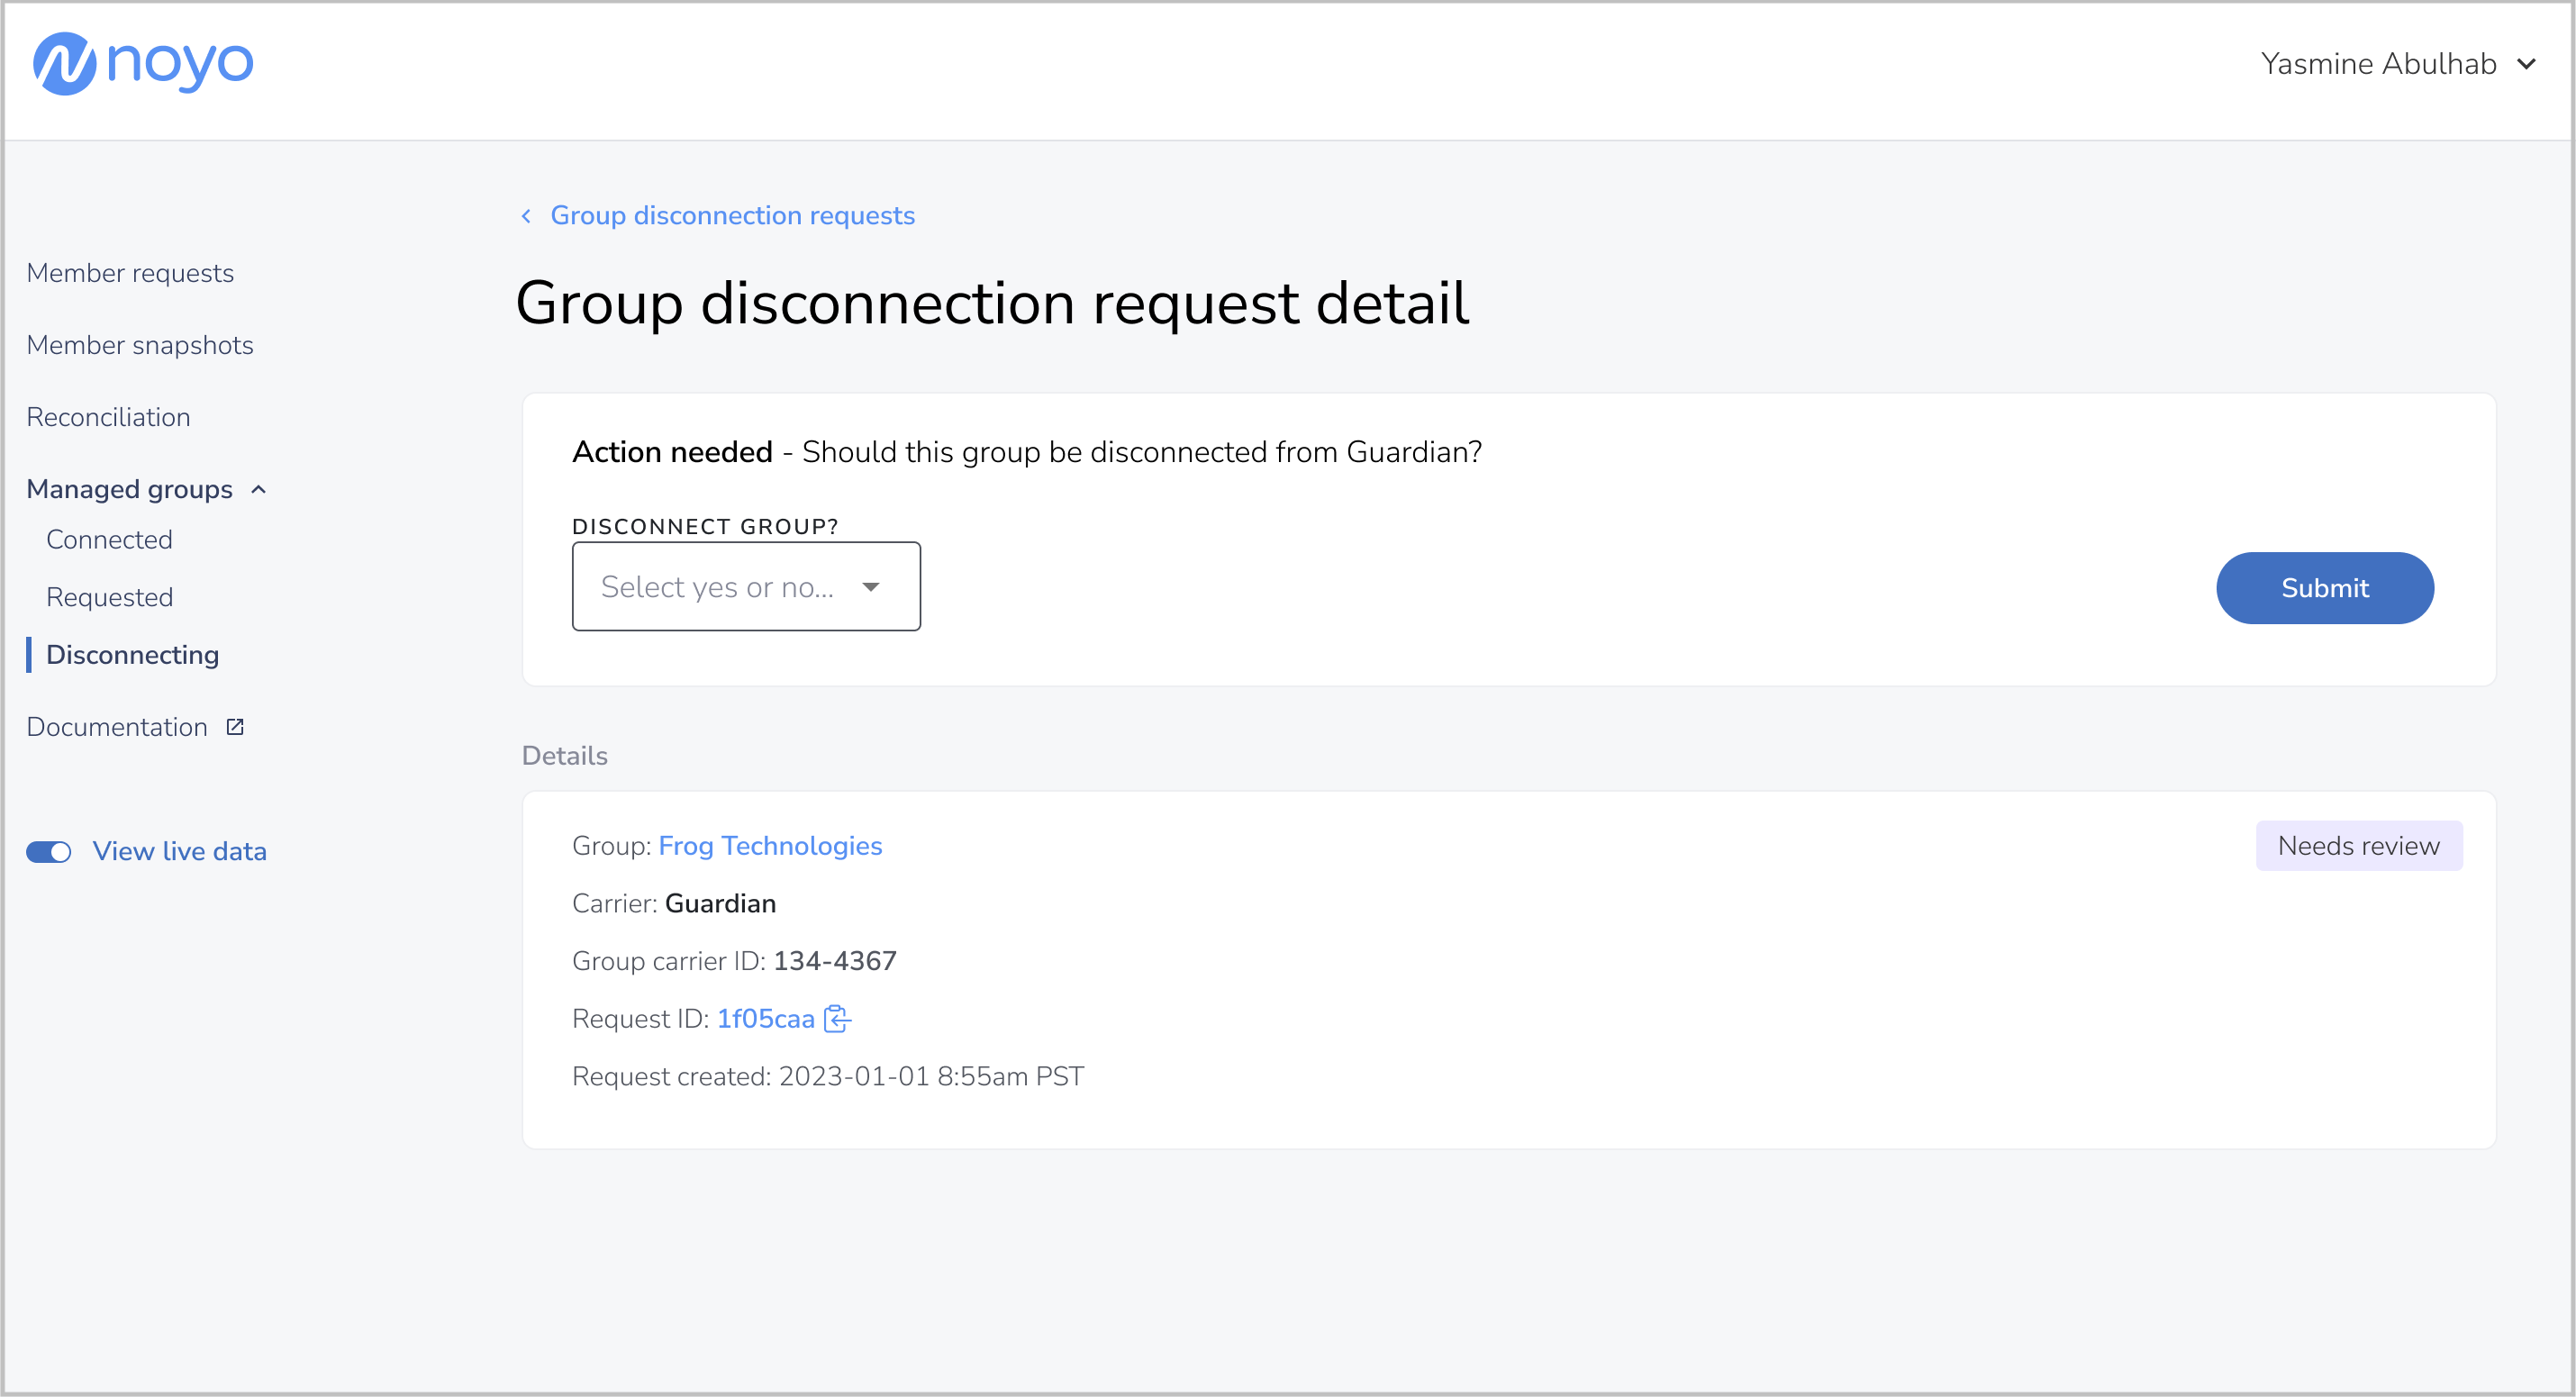Navigate to Reconciliation
The height and width of the screenshot is (1397, 2576).
point(108,417)
